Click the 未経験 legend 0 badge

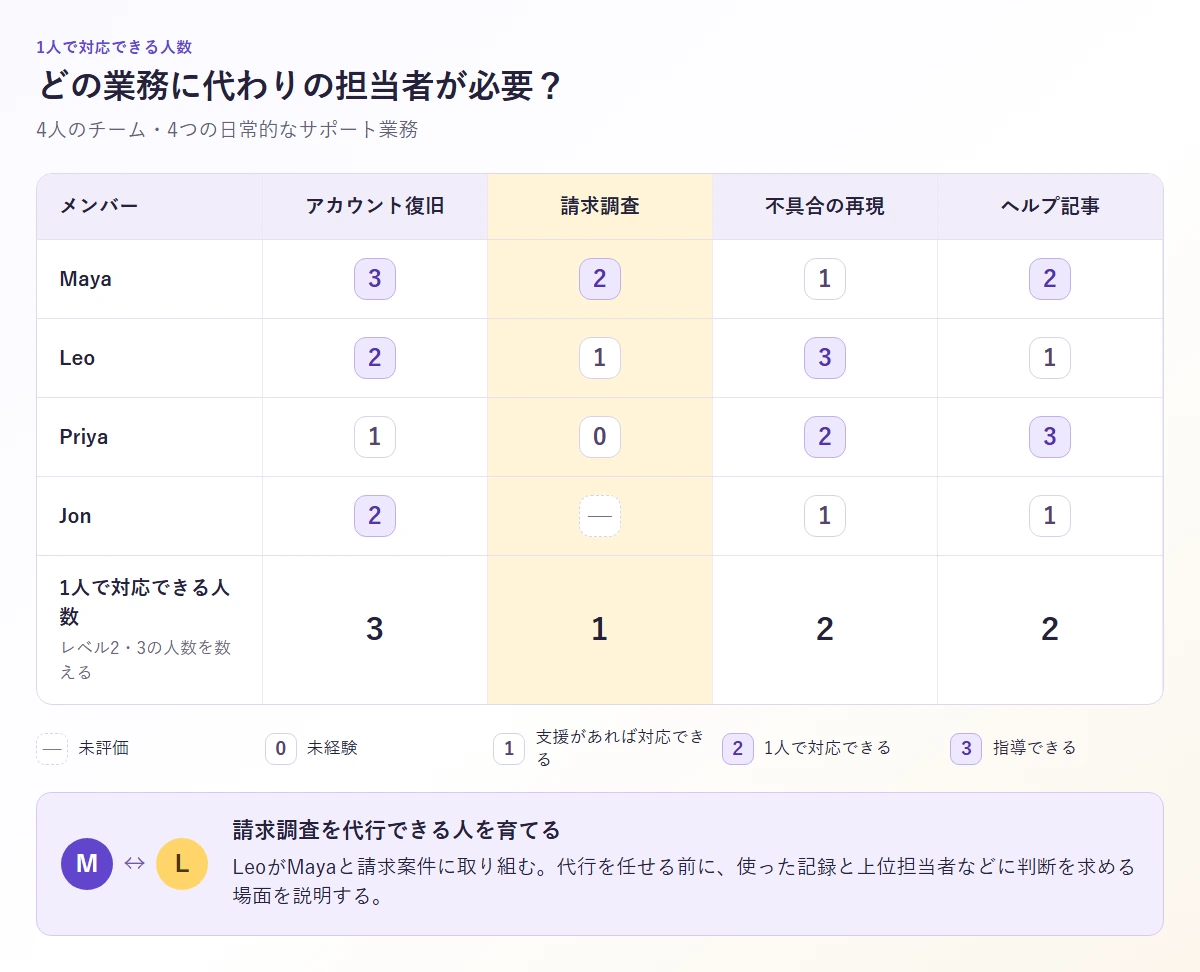[281, 748]
